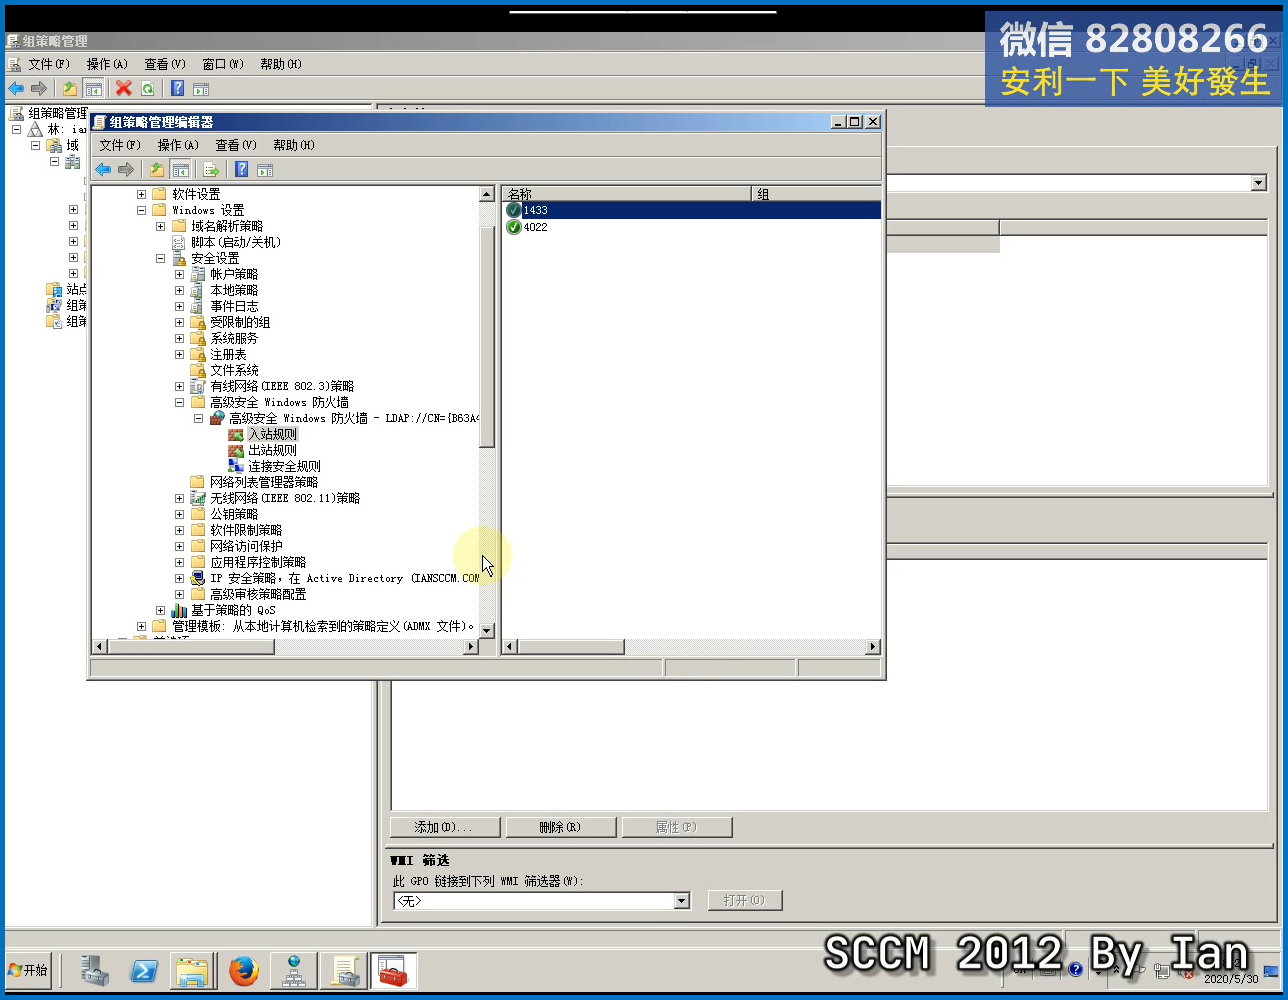The width and height of the screenshot is (1288, 1000).
Task: Collapse 安全设置 node
Action: [160, 258]
